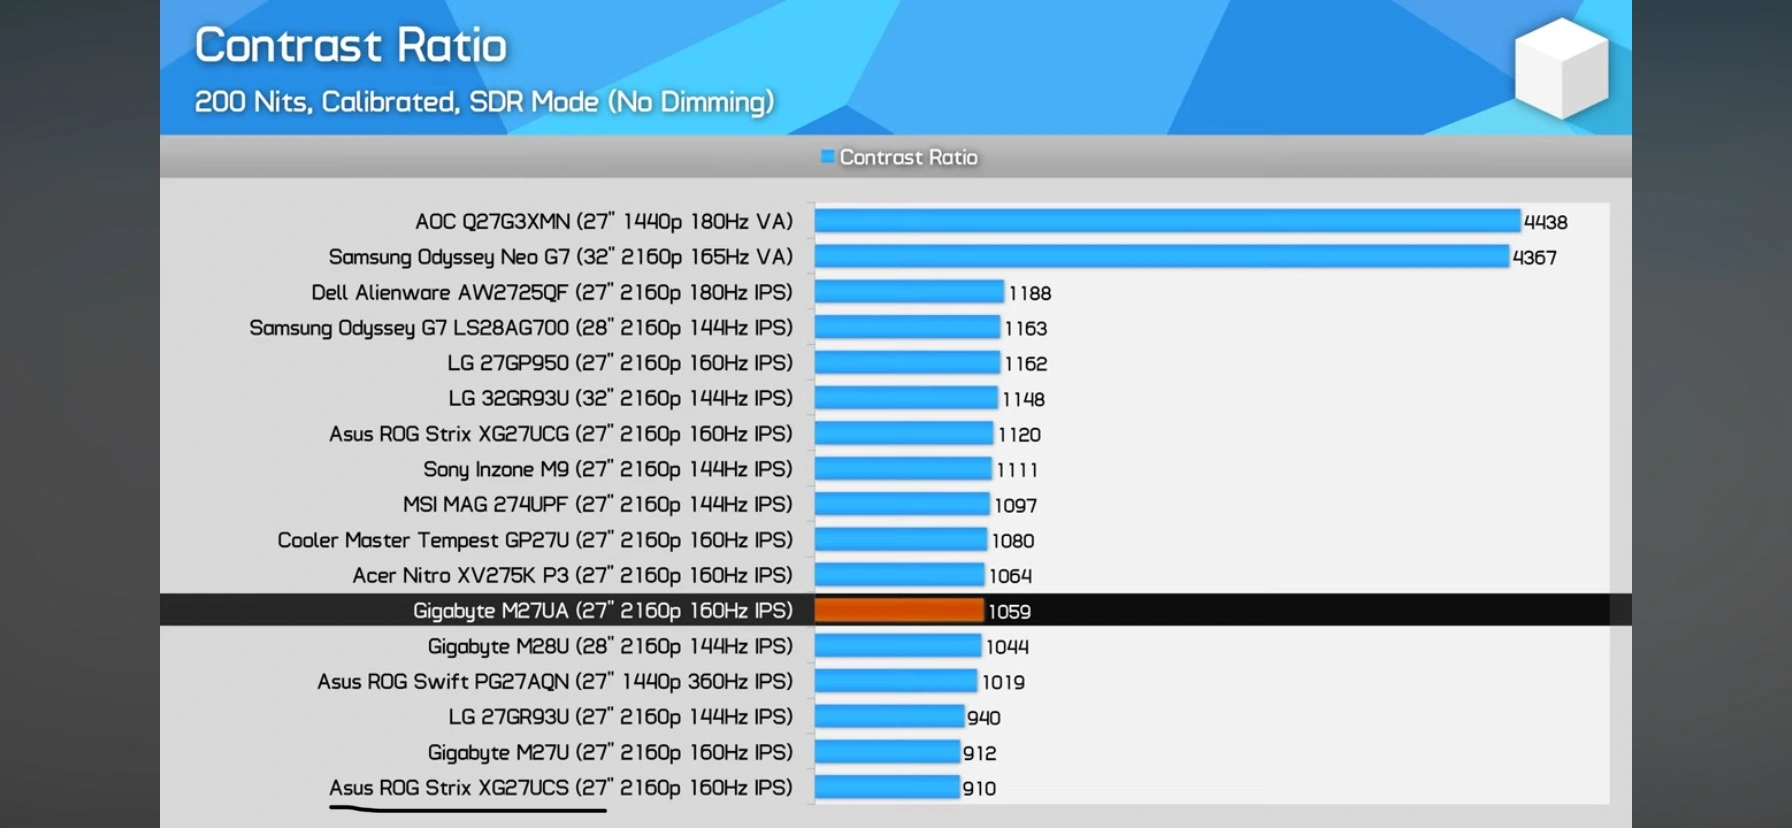The image size is (1792, 828).
Task: Click the Gigabyte M27U 160Hz label
Action: (x=610, y=752)
